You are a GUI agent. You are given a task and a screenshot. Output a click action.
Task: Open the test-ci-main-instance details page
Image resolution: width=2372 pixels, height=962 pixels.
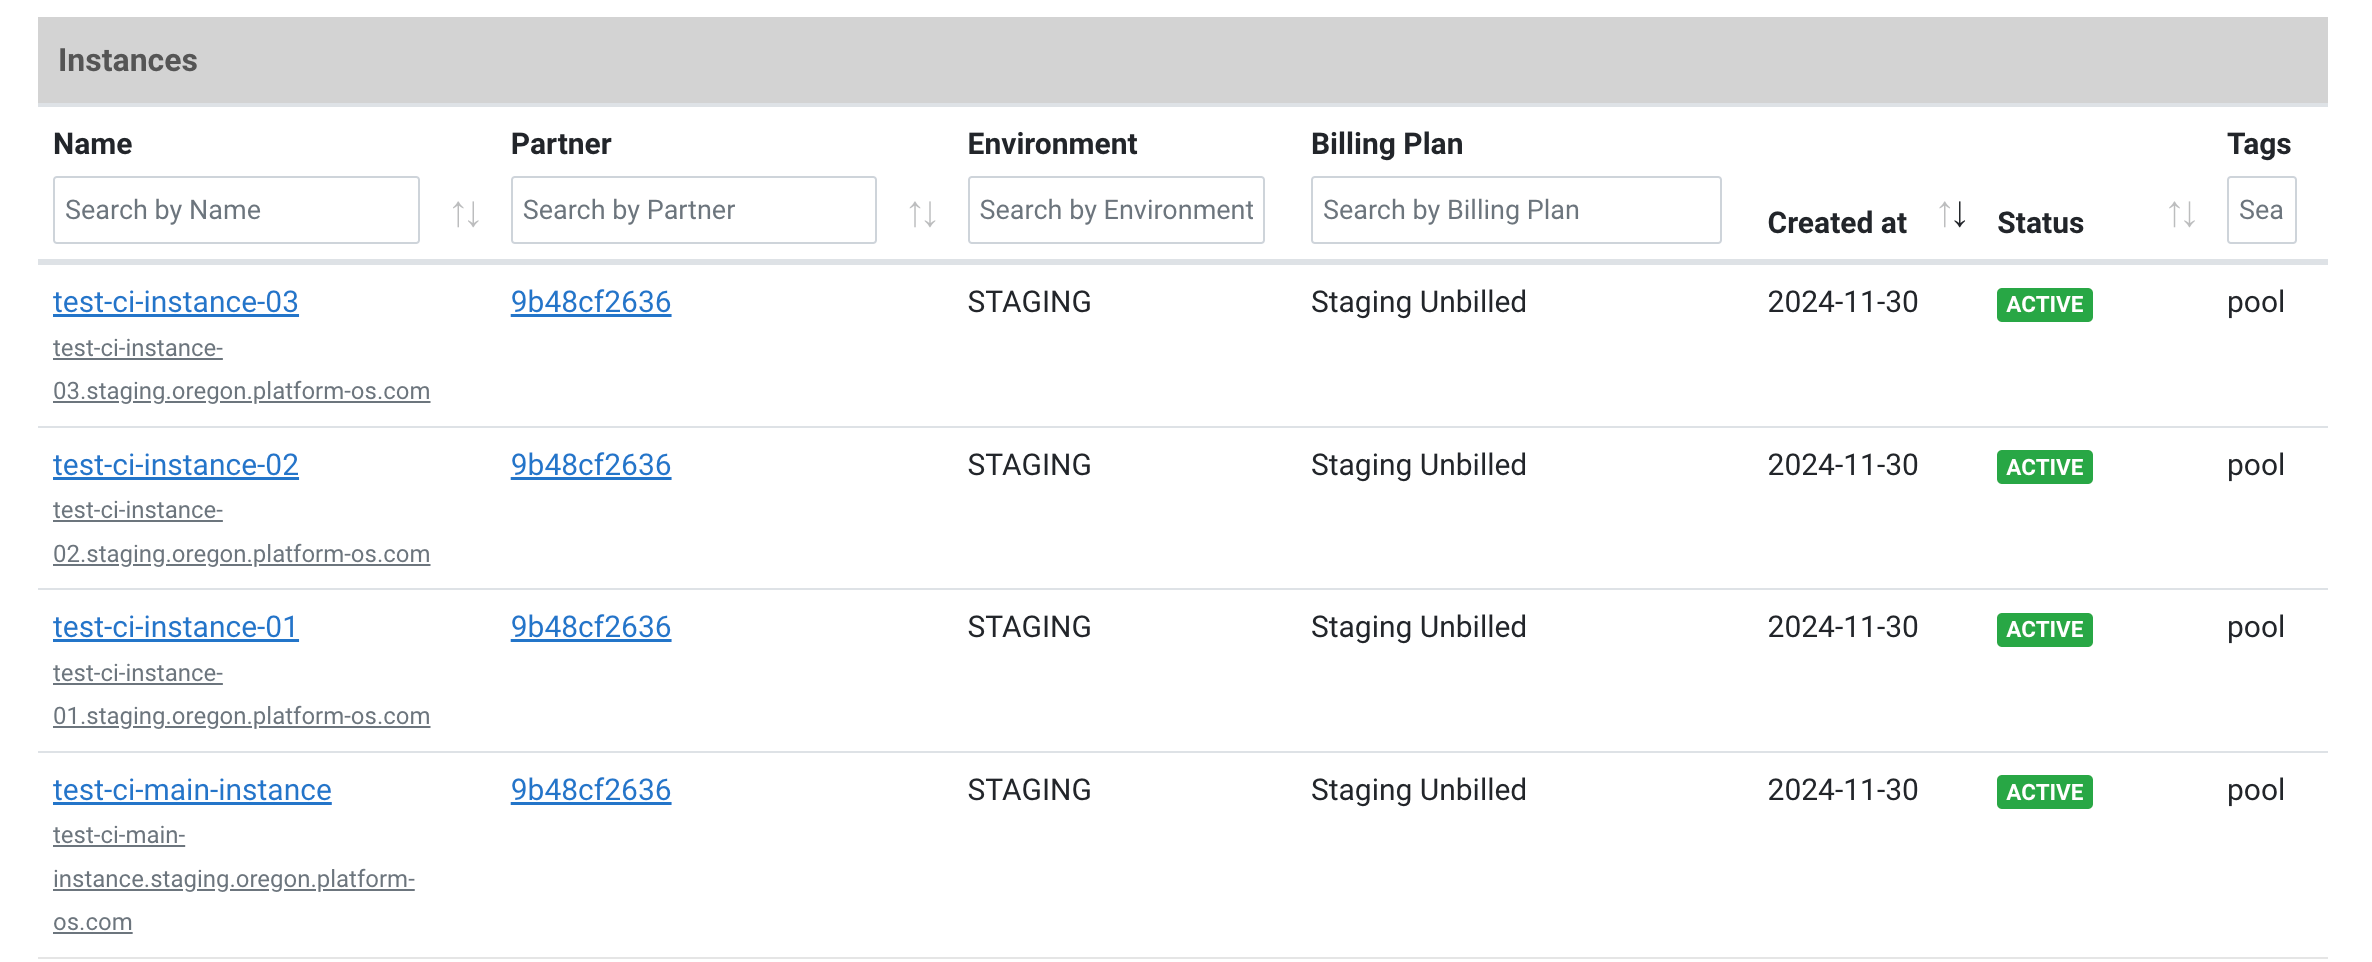point(192,789)
